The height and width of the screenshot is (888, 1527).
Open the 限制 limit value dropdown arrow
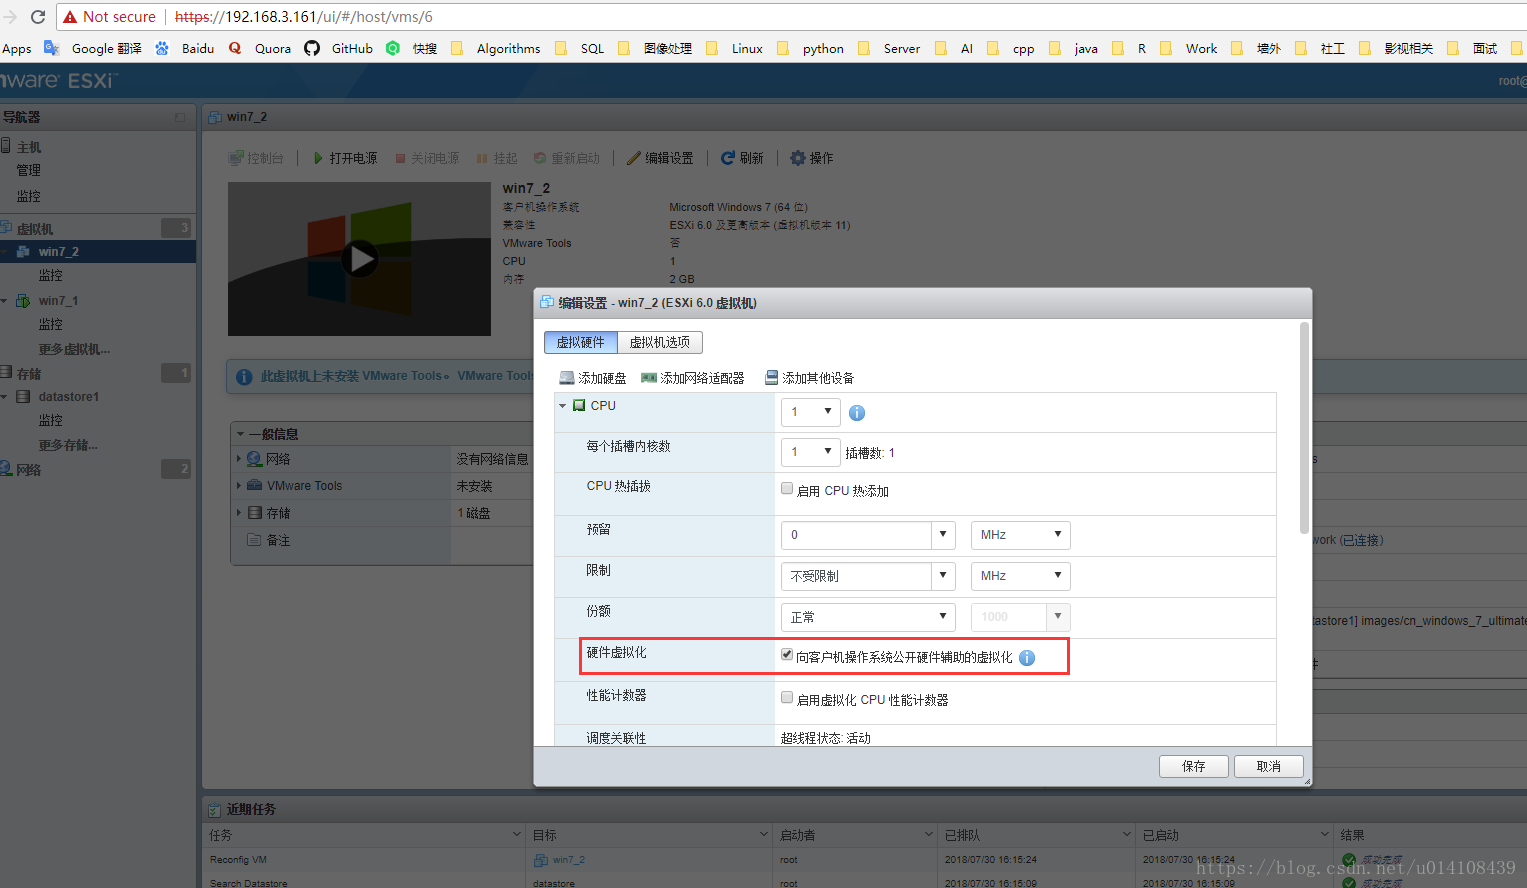tap(943, 576)
